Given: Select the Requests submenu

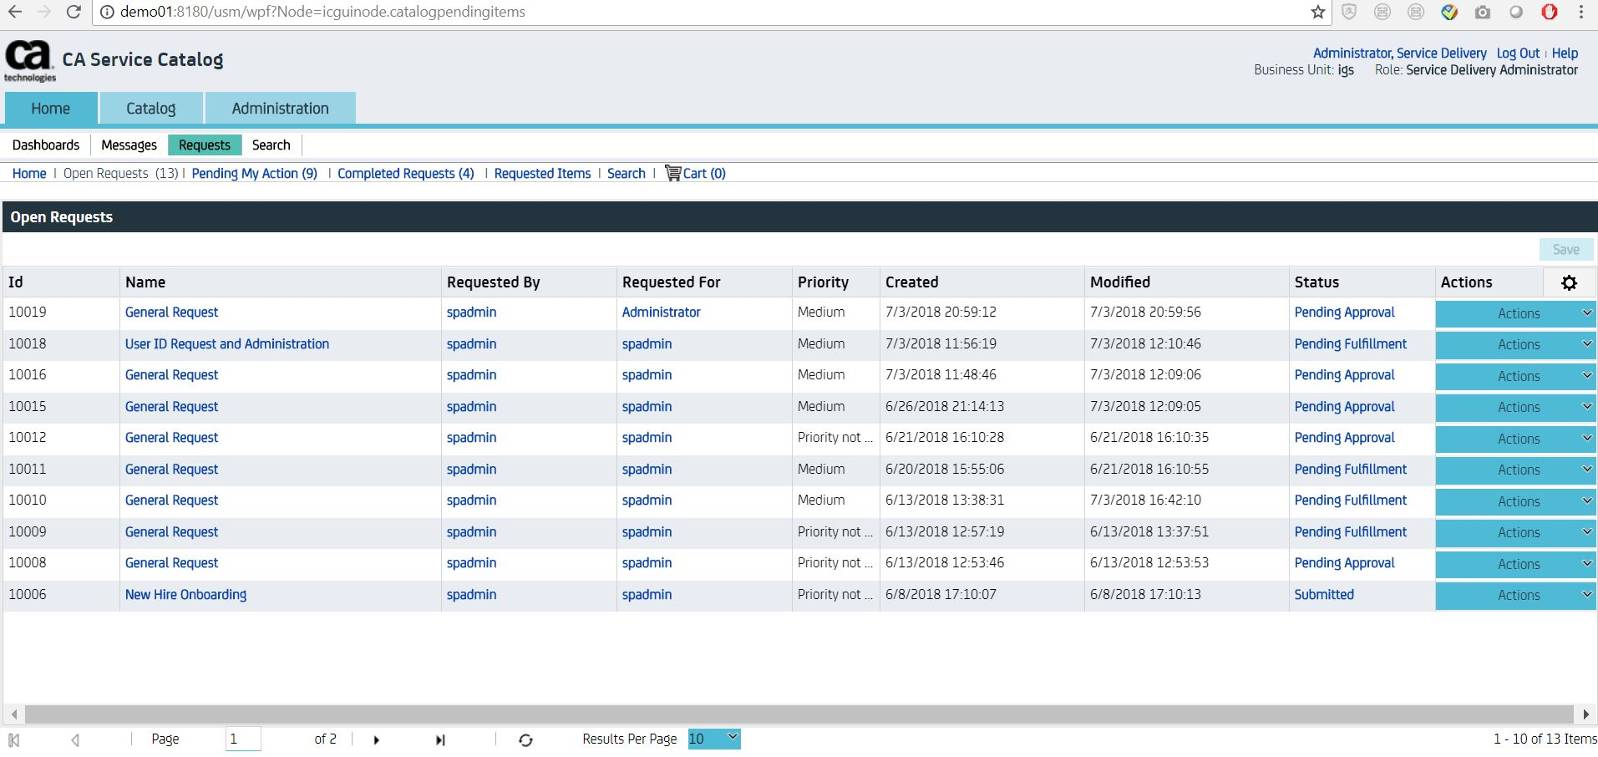Looking at the screenshot, I should (x=205, y=145).
